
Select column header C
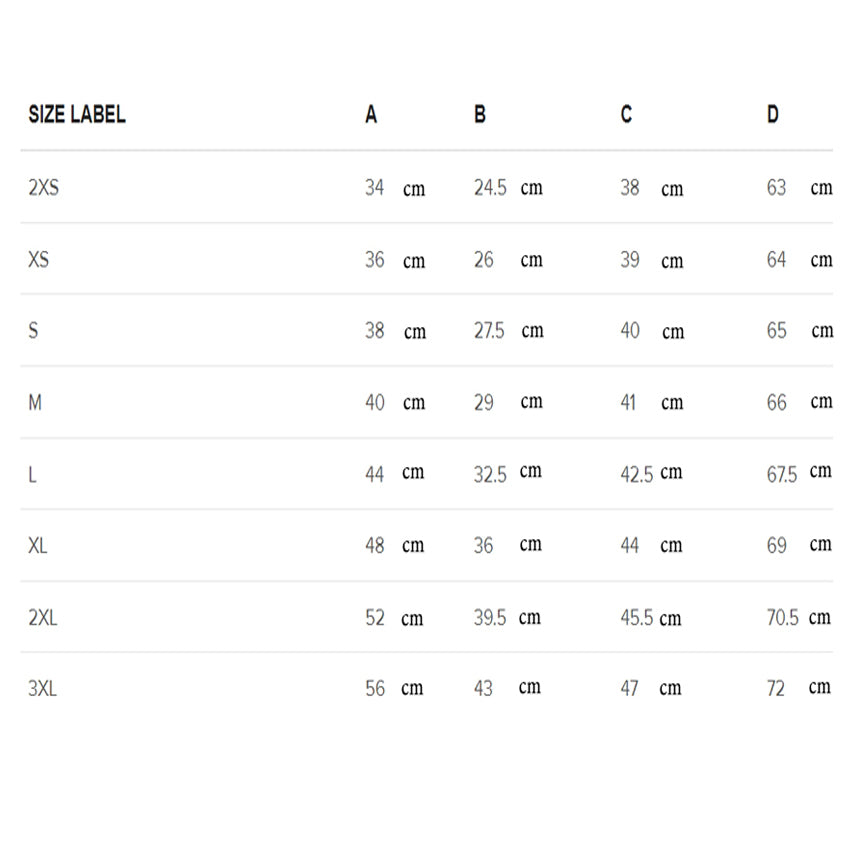click(626, 114)
